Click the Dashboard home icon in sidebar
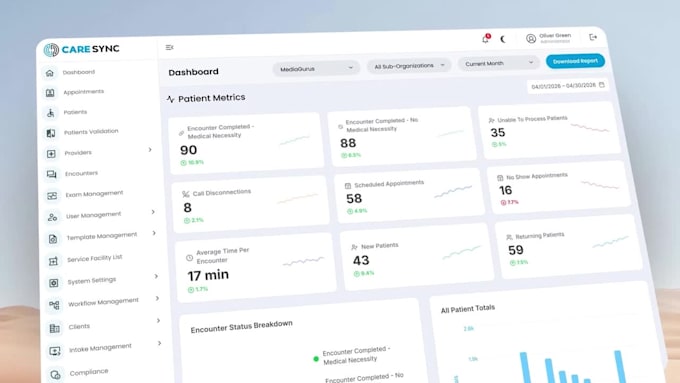This screenshot has height=383, width=680. [x=50, y=73]
